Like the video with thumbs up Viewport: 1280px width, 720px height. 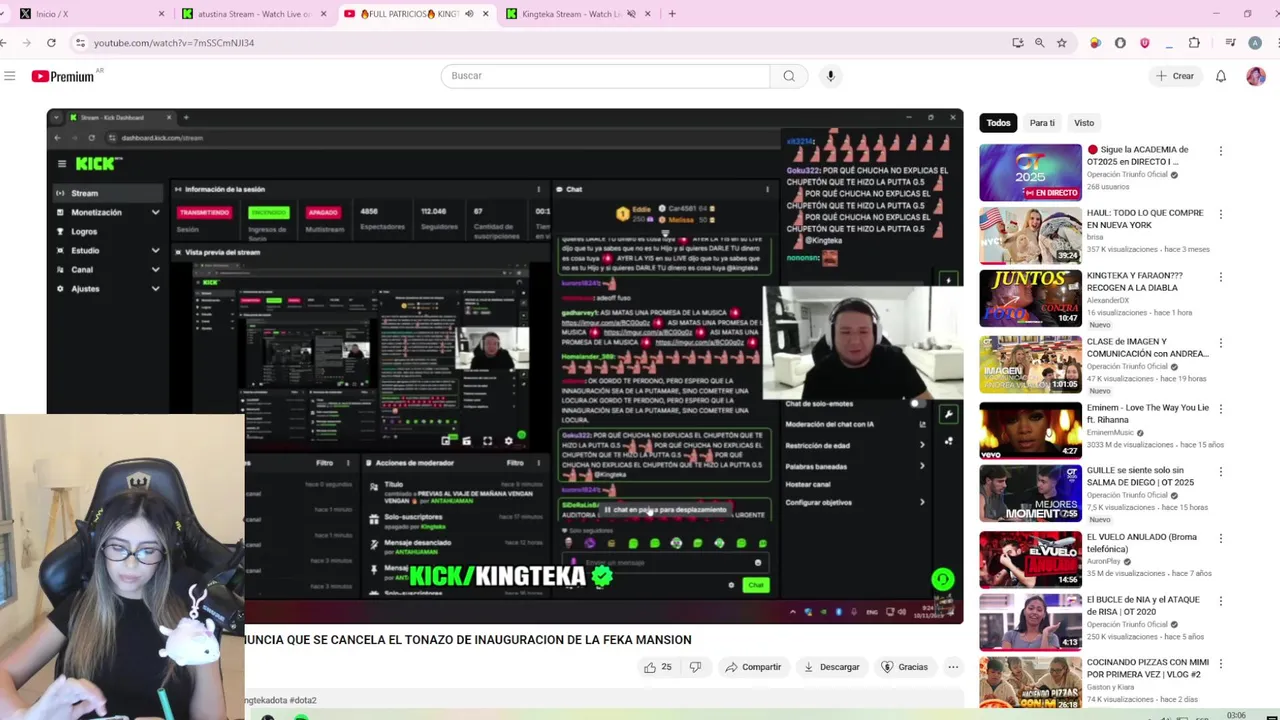[658, 667]
